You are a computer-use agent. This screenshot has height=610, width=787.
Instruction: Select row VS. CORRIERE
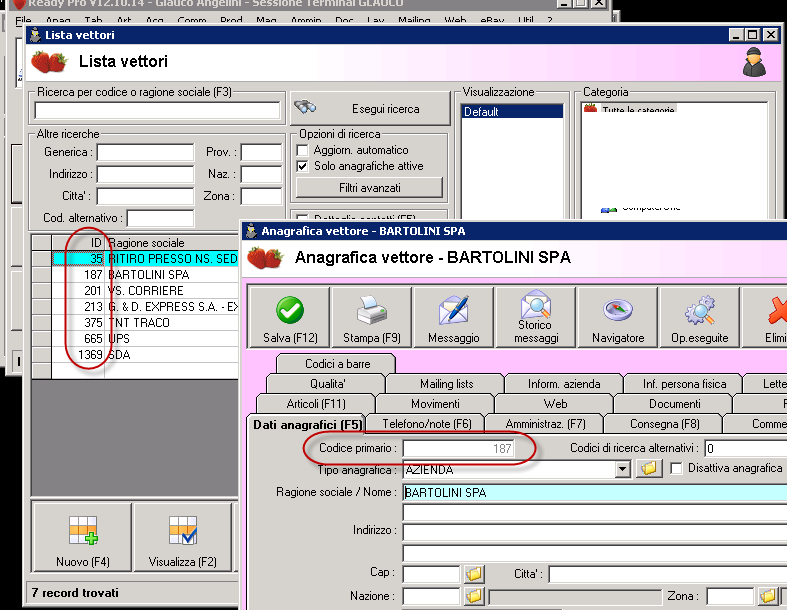[x=136, y=291]
